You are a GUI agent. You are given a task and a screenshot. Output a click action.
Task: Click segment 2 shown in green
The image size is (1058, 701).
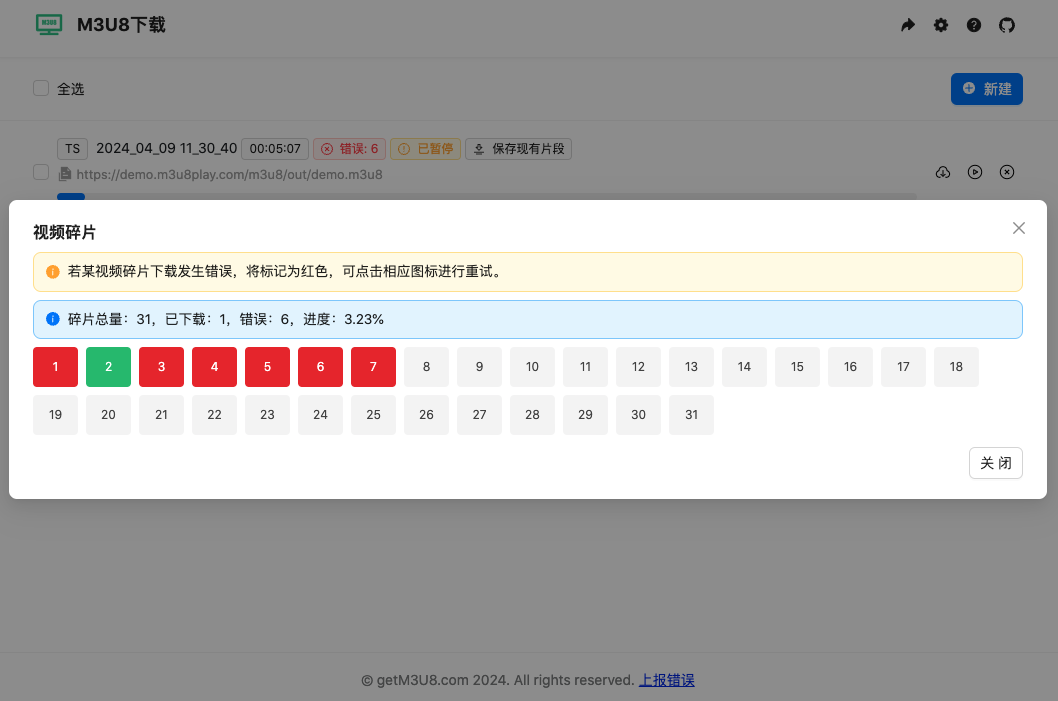108,367
